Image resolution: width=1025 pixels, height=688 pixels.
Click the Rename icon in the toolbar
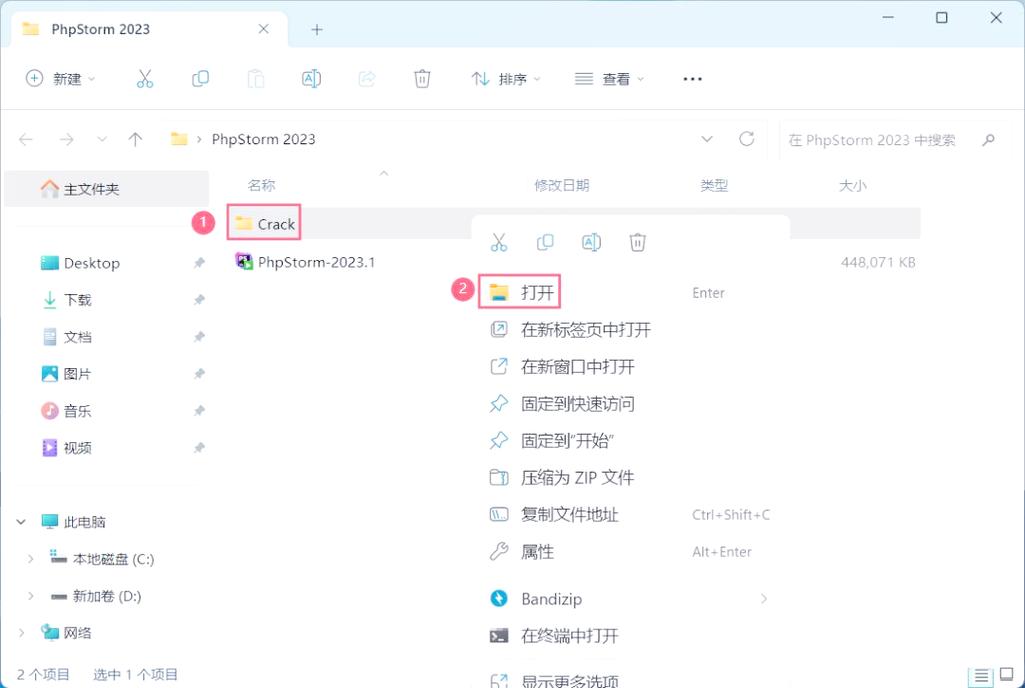click(311, 78)
